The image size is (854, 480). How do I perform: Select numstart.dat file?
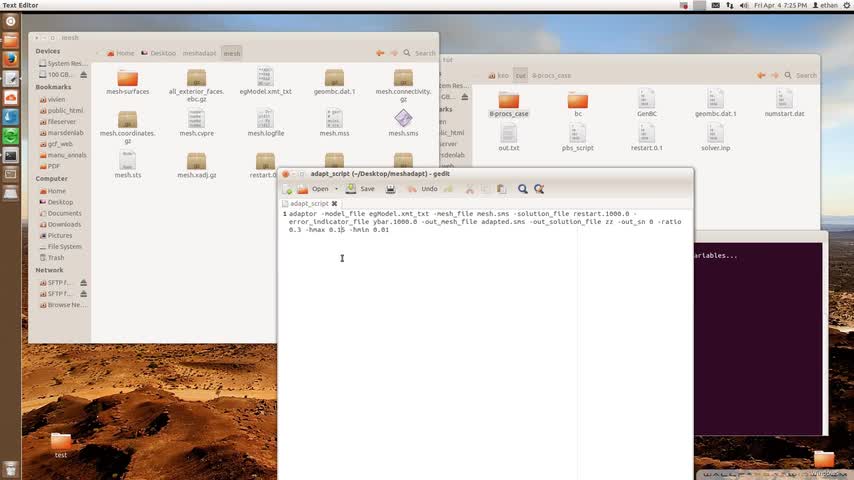[784, 103]
